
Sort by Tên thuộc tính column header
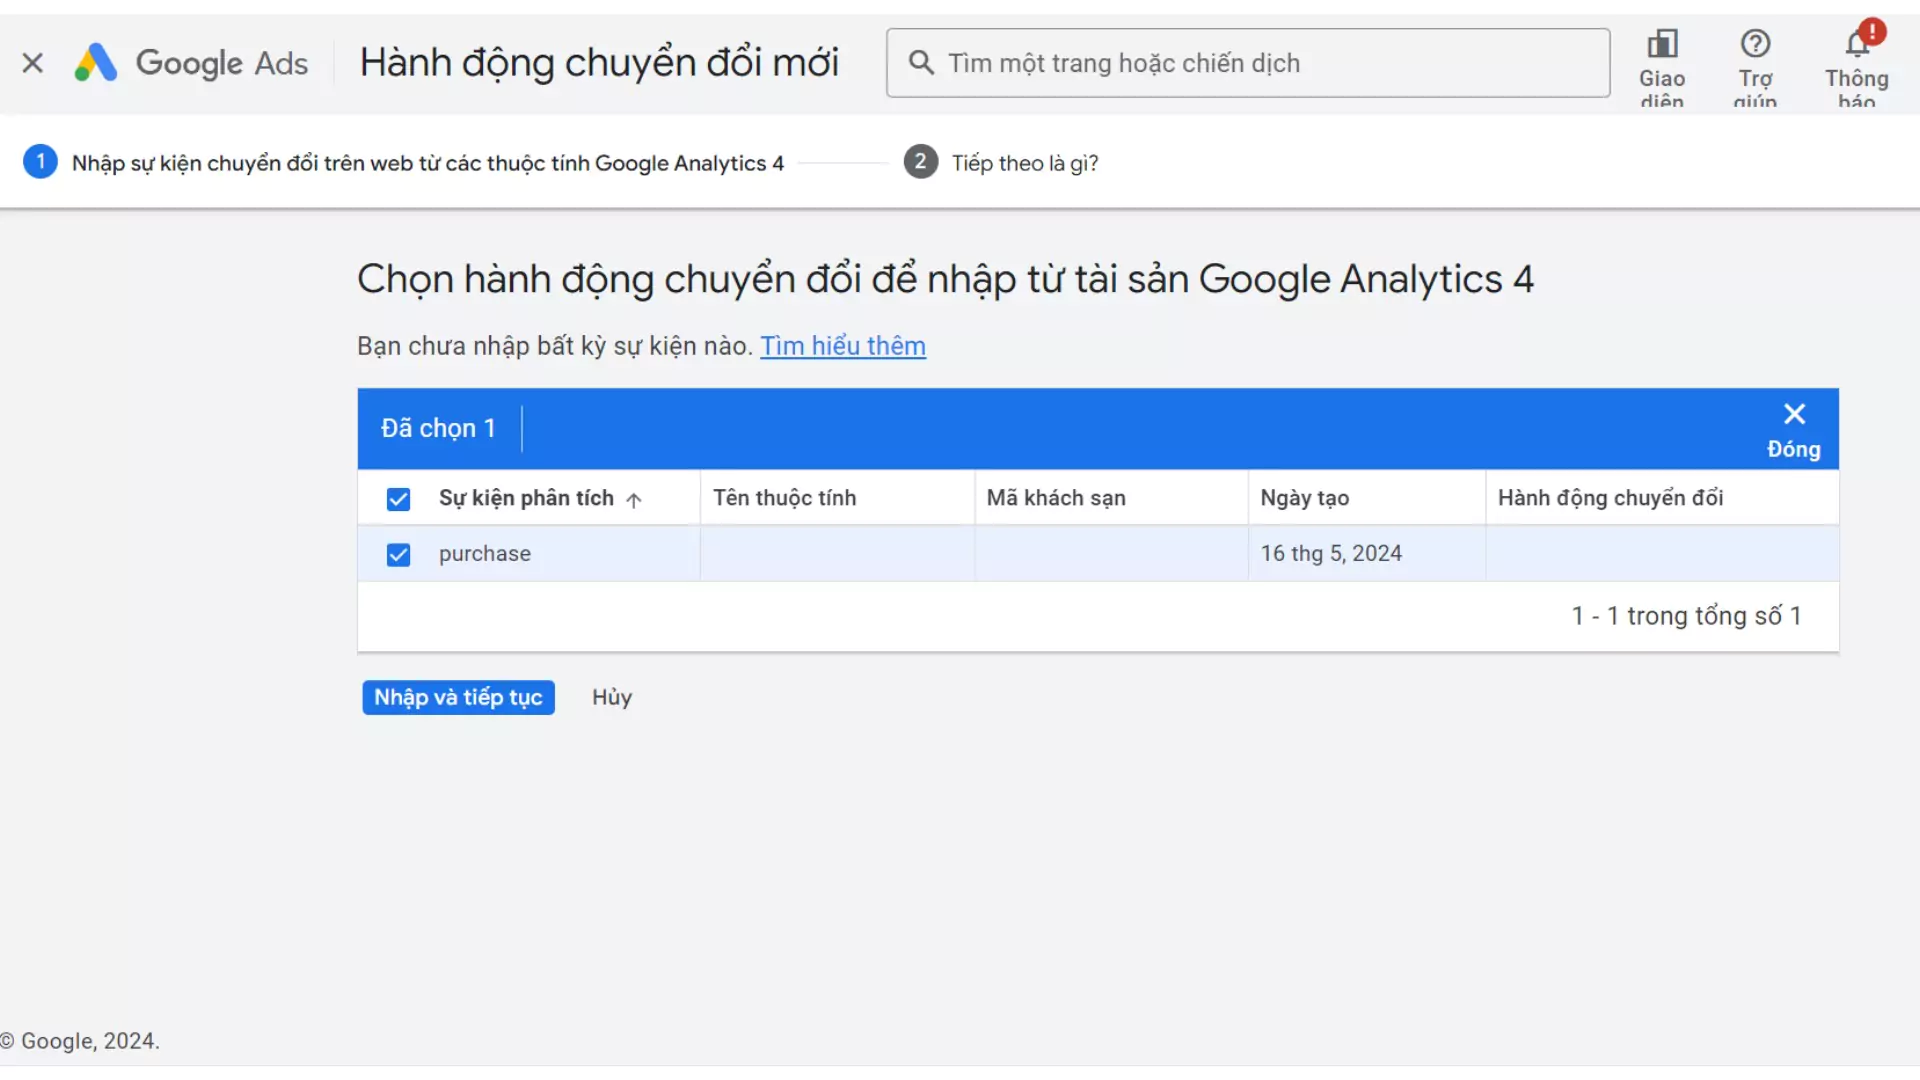click(784, 498)
